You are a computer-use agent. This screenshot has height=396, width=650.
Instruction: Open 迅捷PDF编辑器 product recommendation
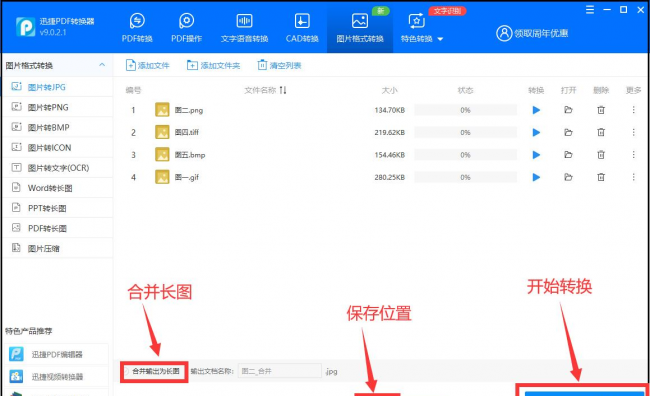56,355
